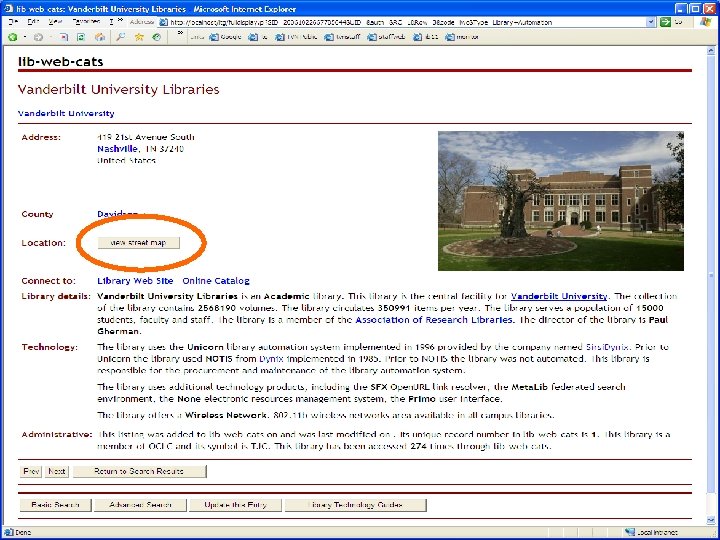This screenshot has width=720, height=540.
Task: Click the Refresh page icon
Action: 81,37
